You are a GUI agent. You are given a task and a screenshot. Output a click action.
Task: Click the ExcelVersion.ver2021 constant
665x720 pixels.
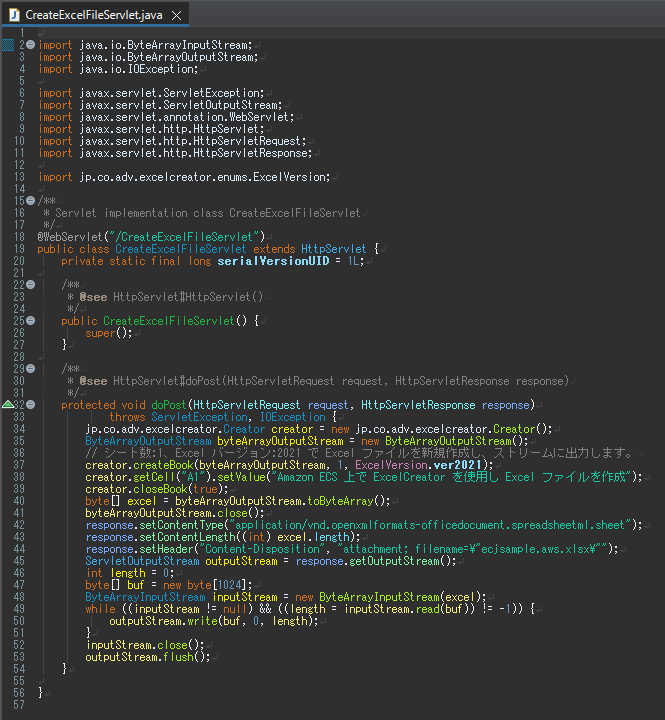pyautogui.click(x=418, y=465)
